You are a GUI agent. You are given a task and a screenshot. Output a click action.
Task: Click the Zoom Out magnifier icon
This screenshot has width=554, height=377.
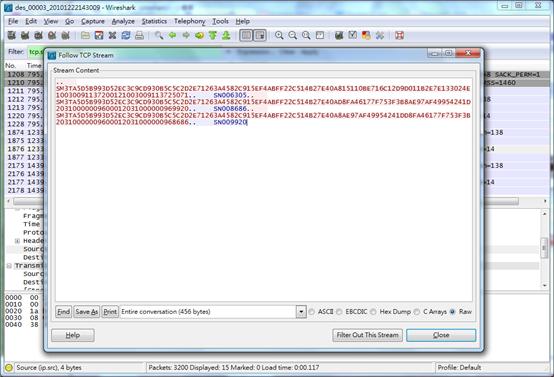(293, 35)
